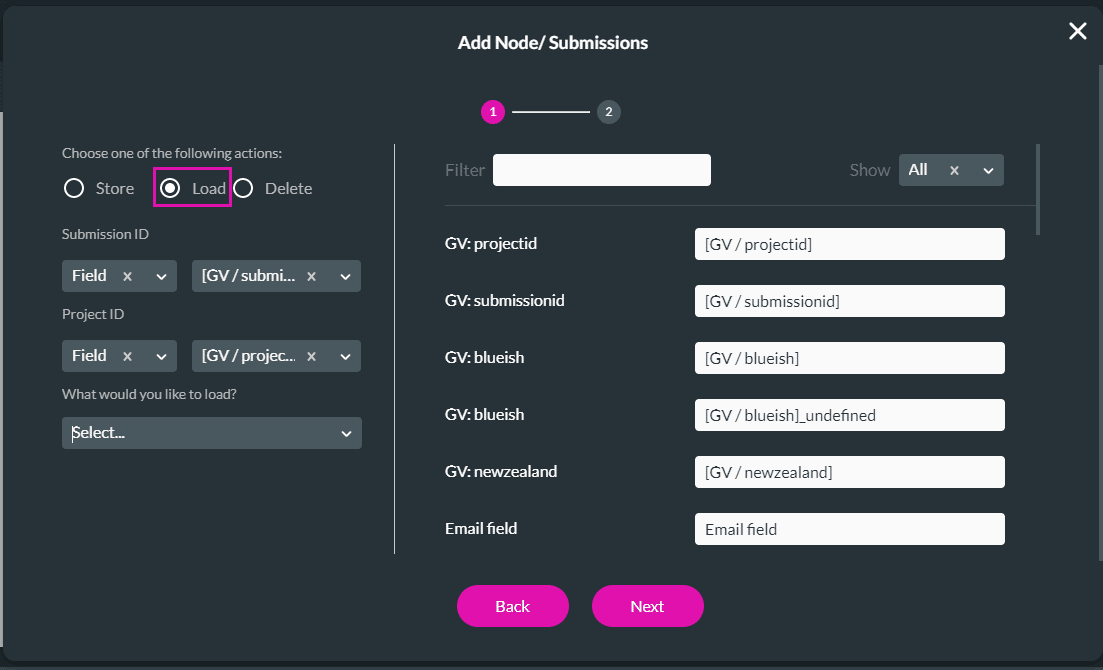
Task: Clear the All filter in the Show selector
Action: (954, 170)
